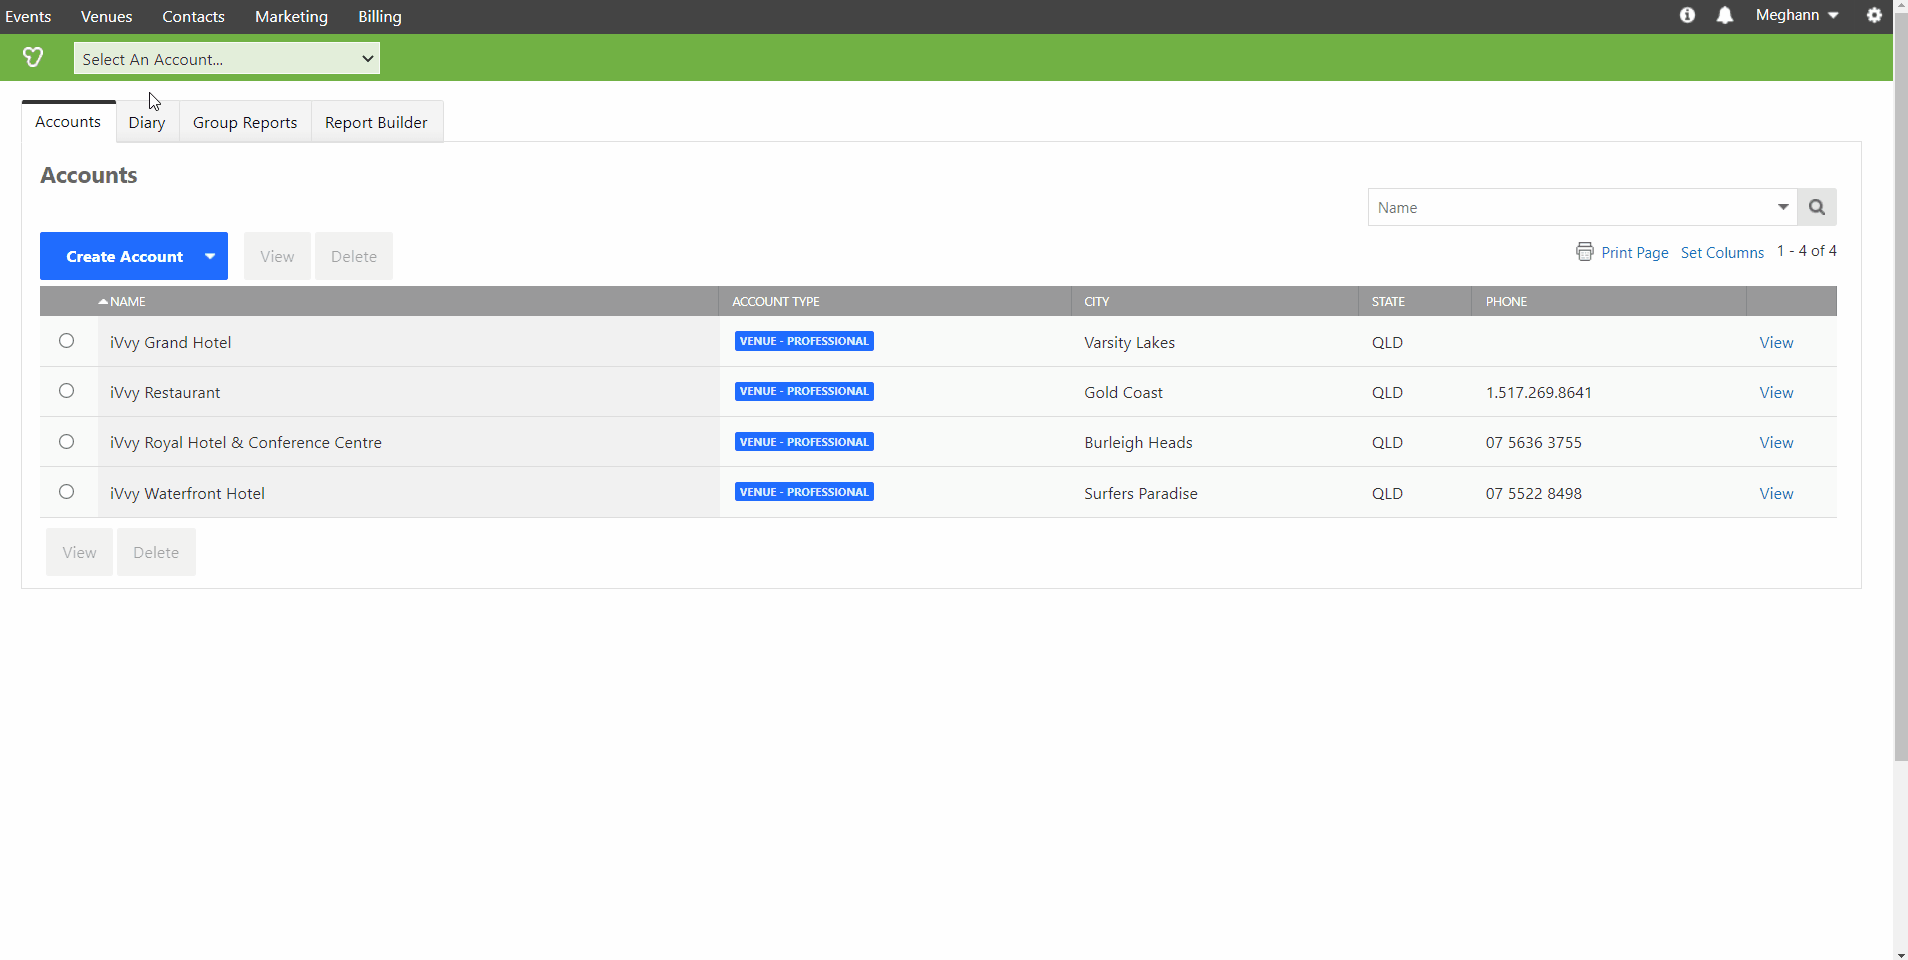Click the search magnifier button

1817,207
